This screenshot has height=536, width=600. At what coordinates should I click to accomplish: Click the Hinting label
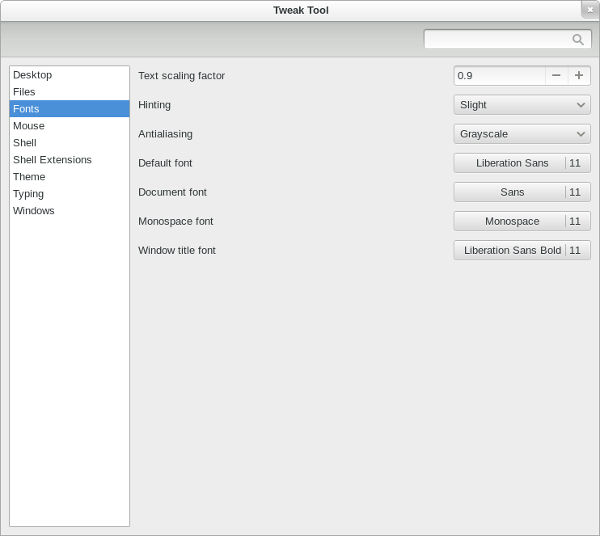155,105
